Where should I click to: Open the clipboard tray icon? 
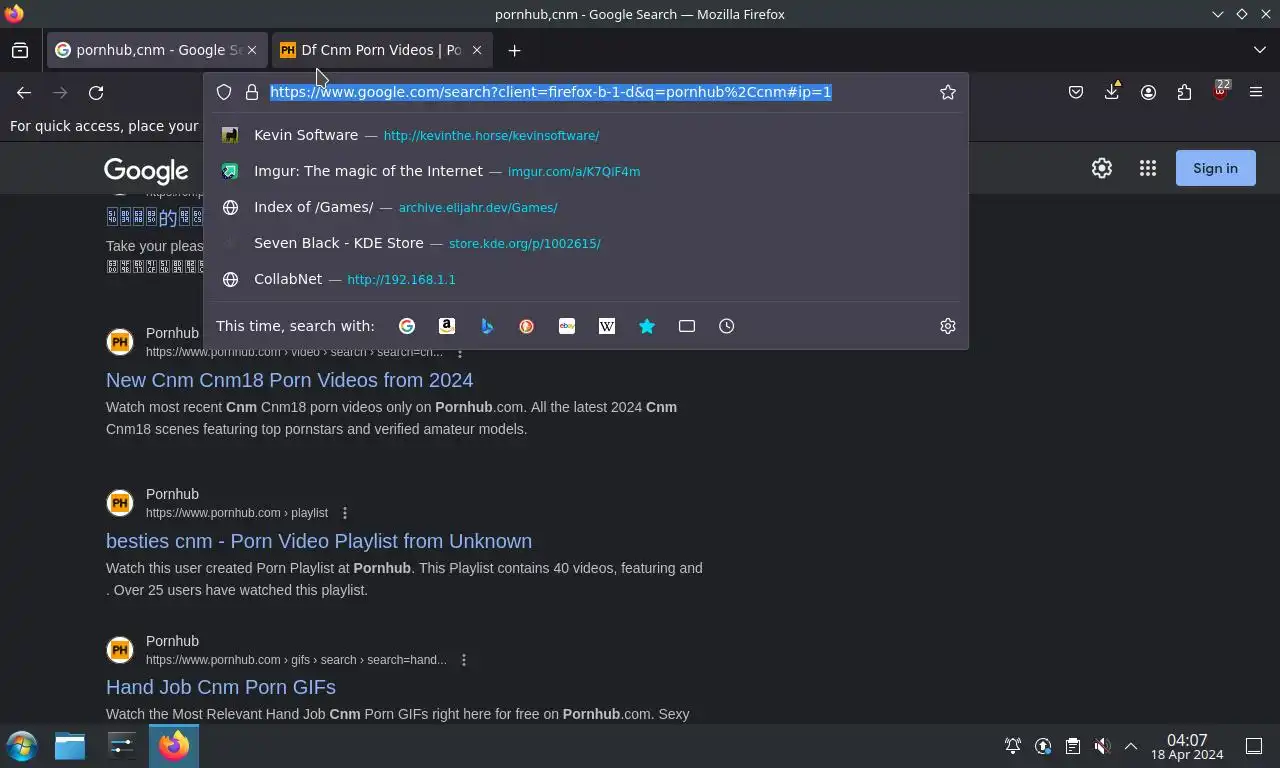coord(1072,746)
